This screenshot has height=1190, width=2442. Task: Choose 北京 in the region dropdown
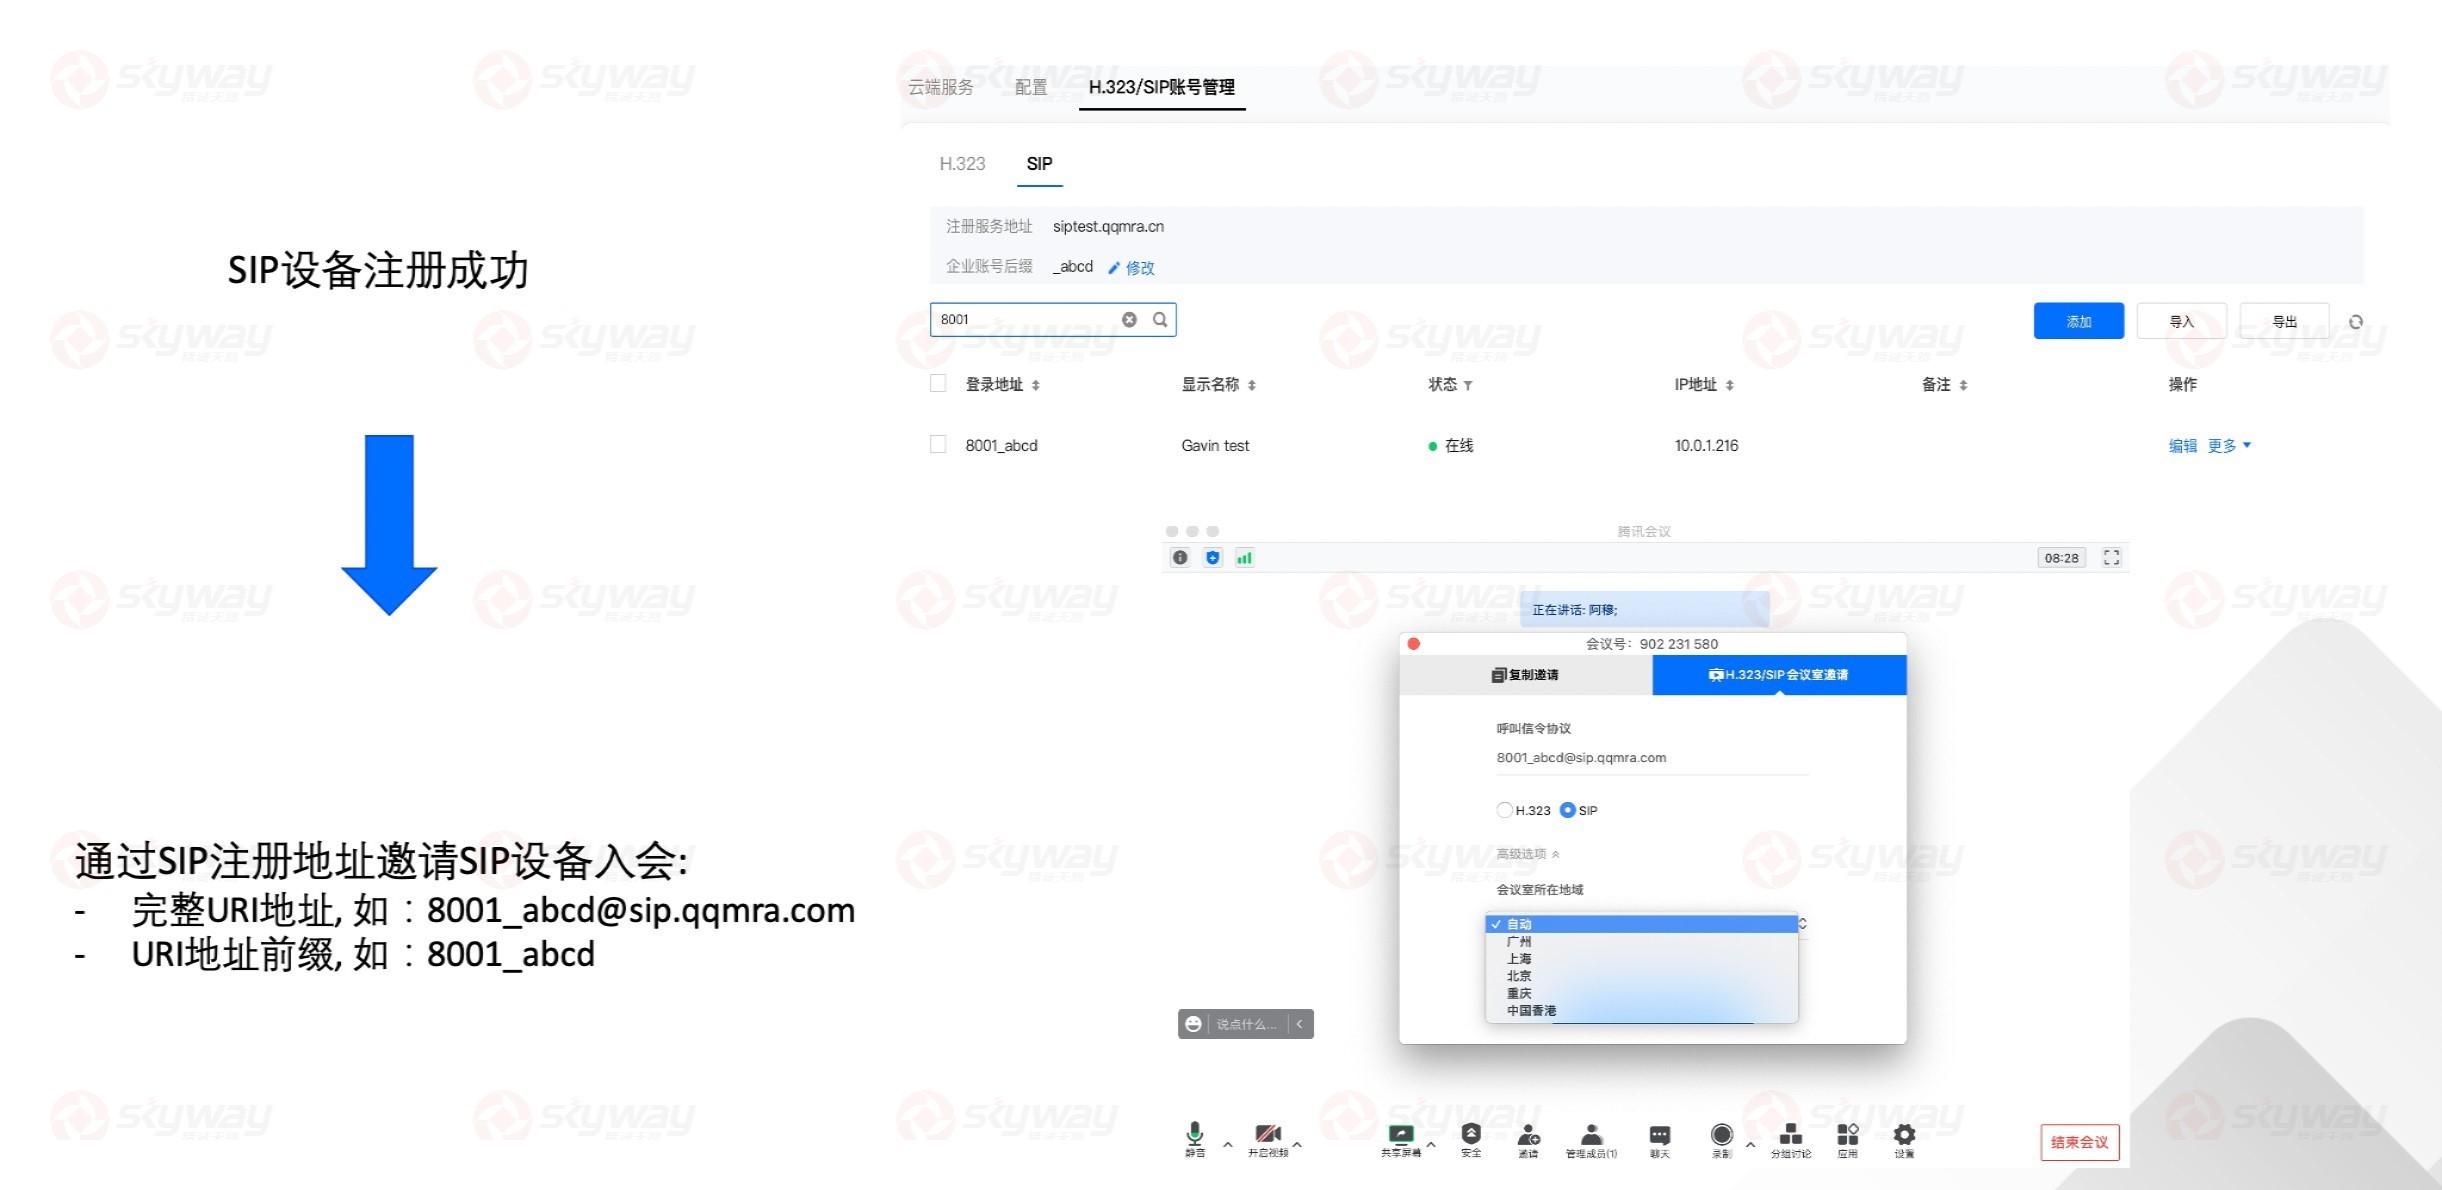[x=1642, y=975]
